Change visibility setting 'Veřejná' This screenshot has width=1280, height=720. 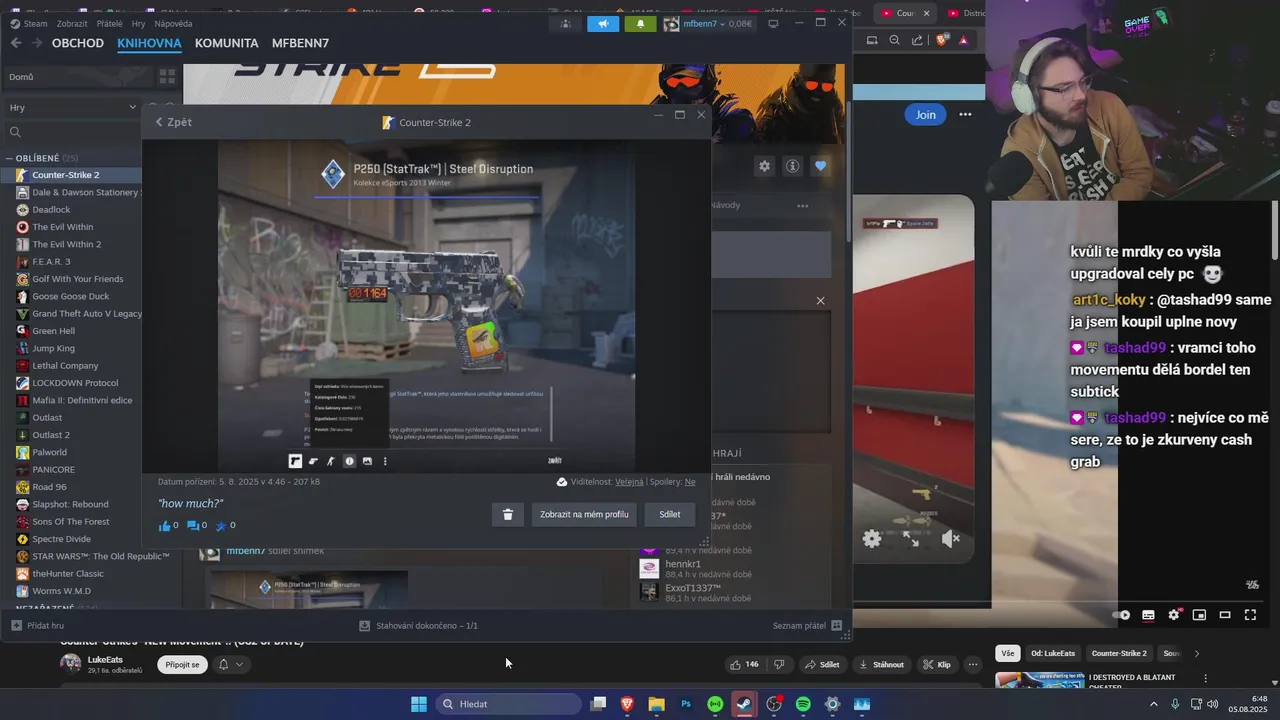pos(629,482)
